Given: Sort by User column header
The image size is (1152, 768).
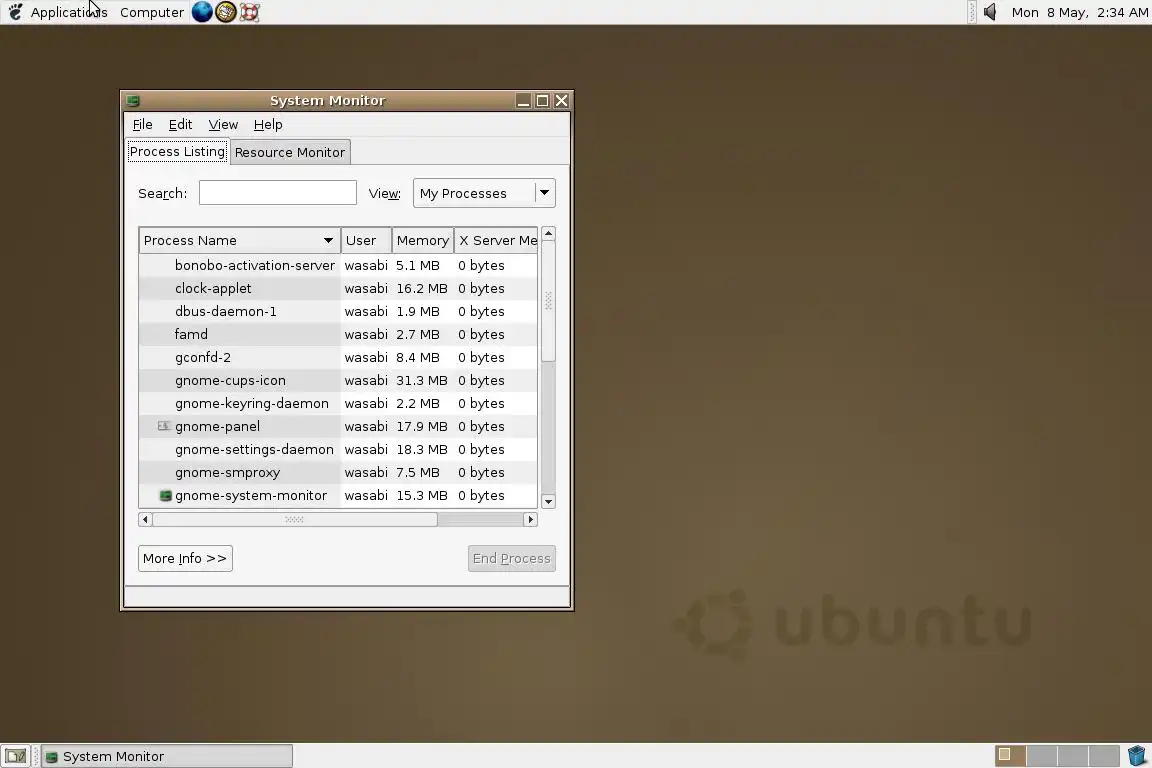Looking at the screenshot, I should pos(366,240).
